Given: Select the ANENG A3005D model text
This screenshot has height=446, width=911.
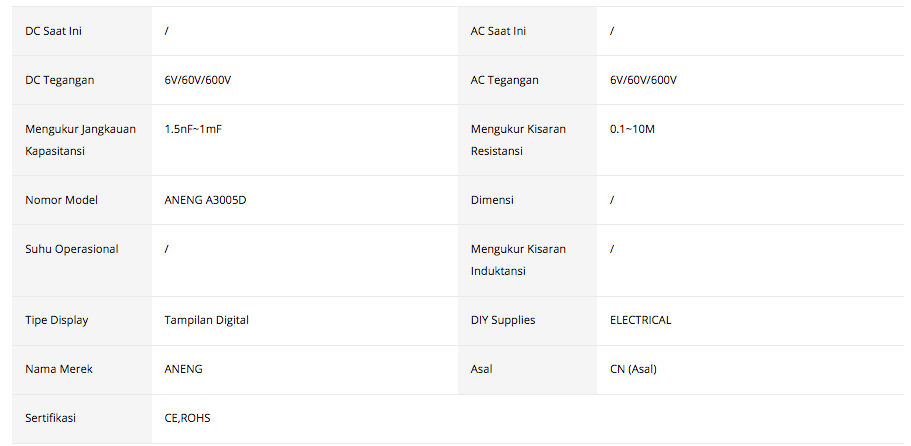Looking at the screenshot, I should [205, 200].
